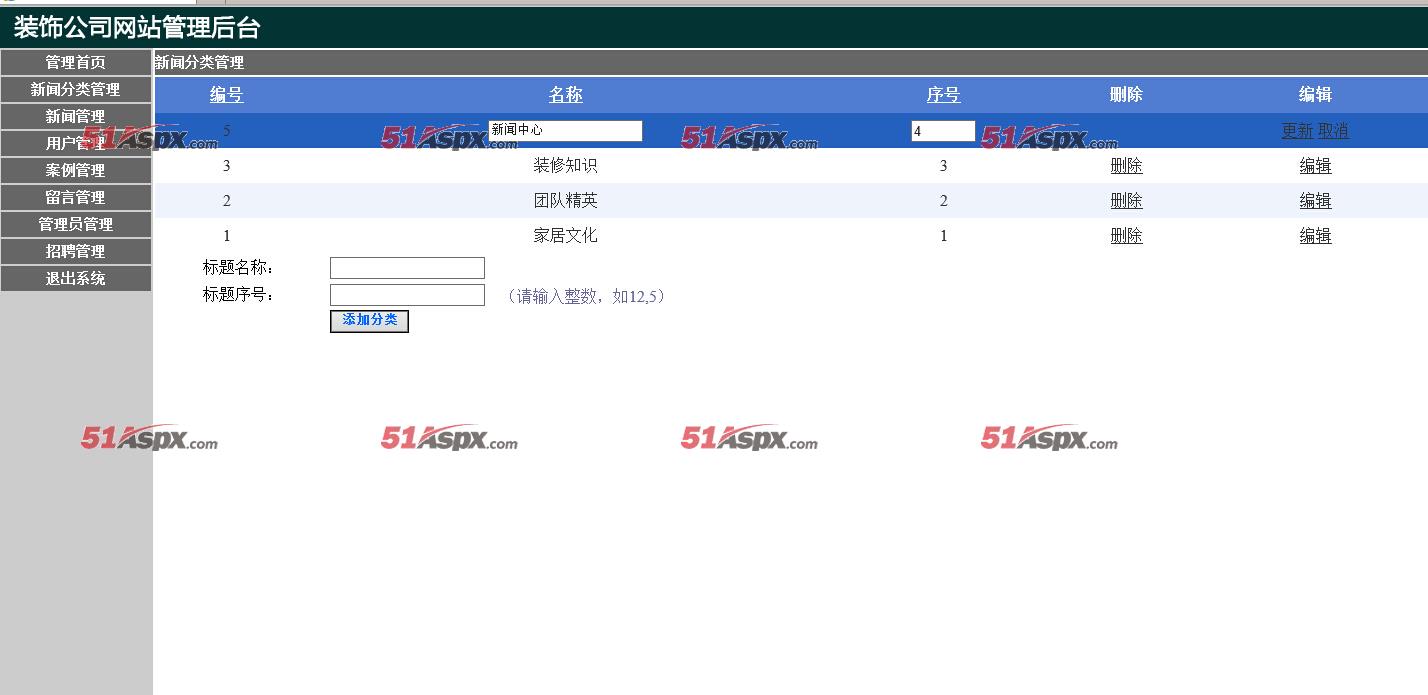1428x695 pixels.
Task: Sort table by 序号 column header
Action: (943, 95)
